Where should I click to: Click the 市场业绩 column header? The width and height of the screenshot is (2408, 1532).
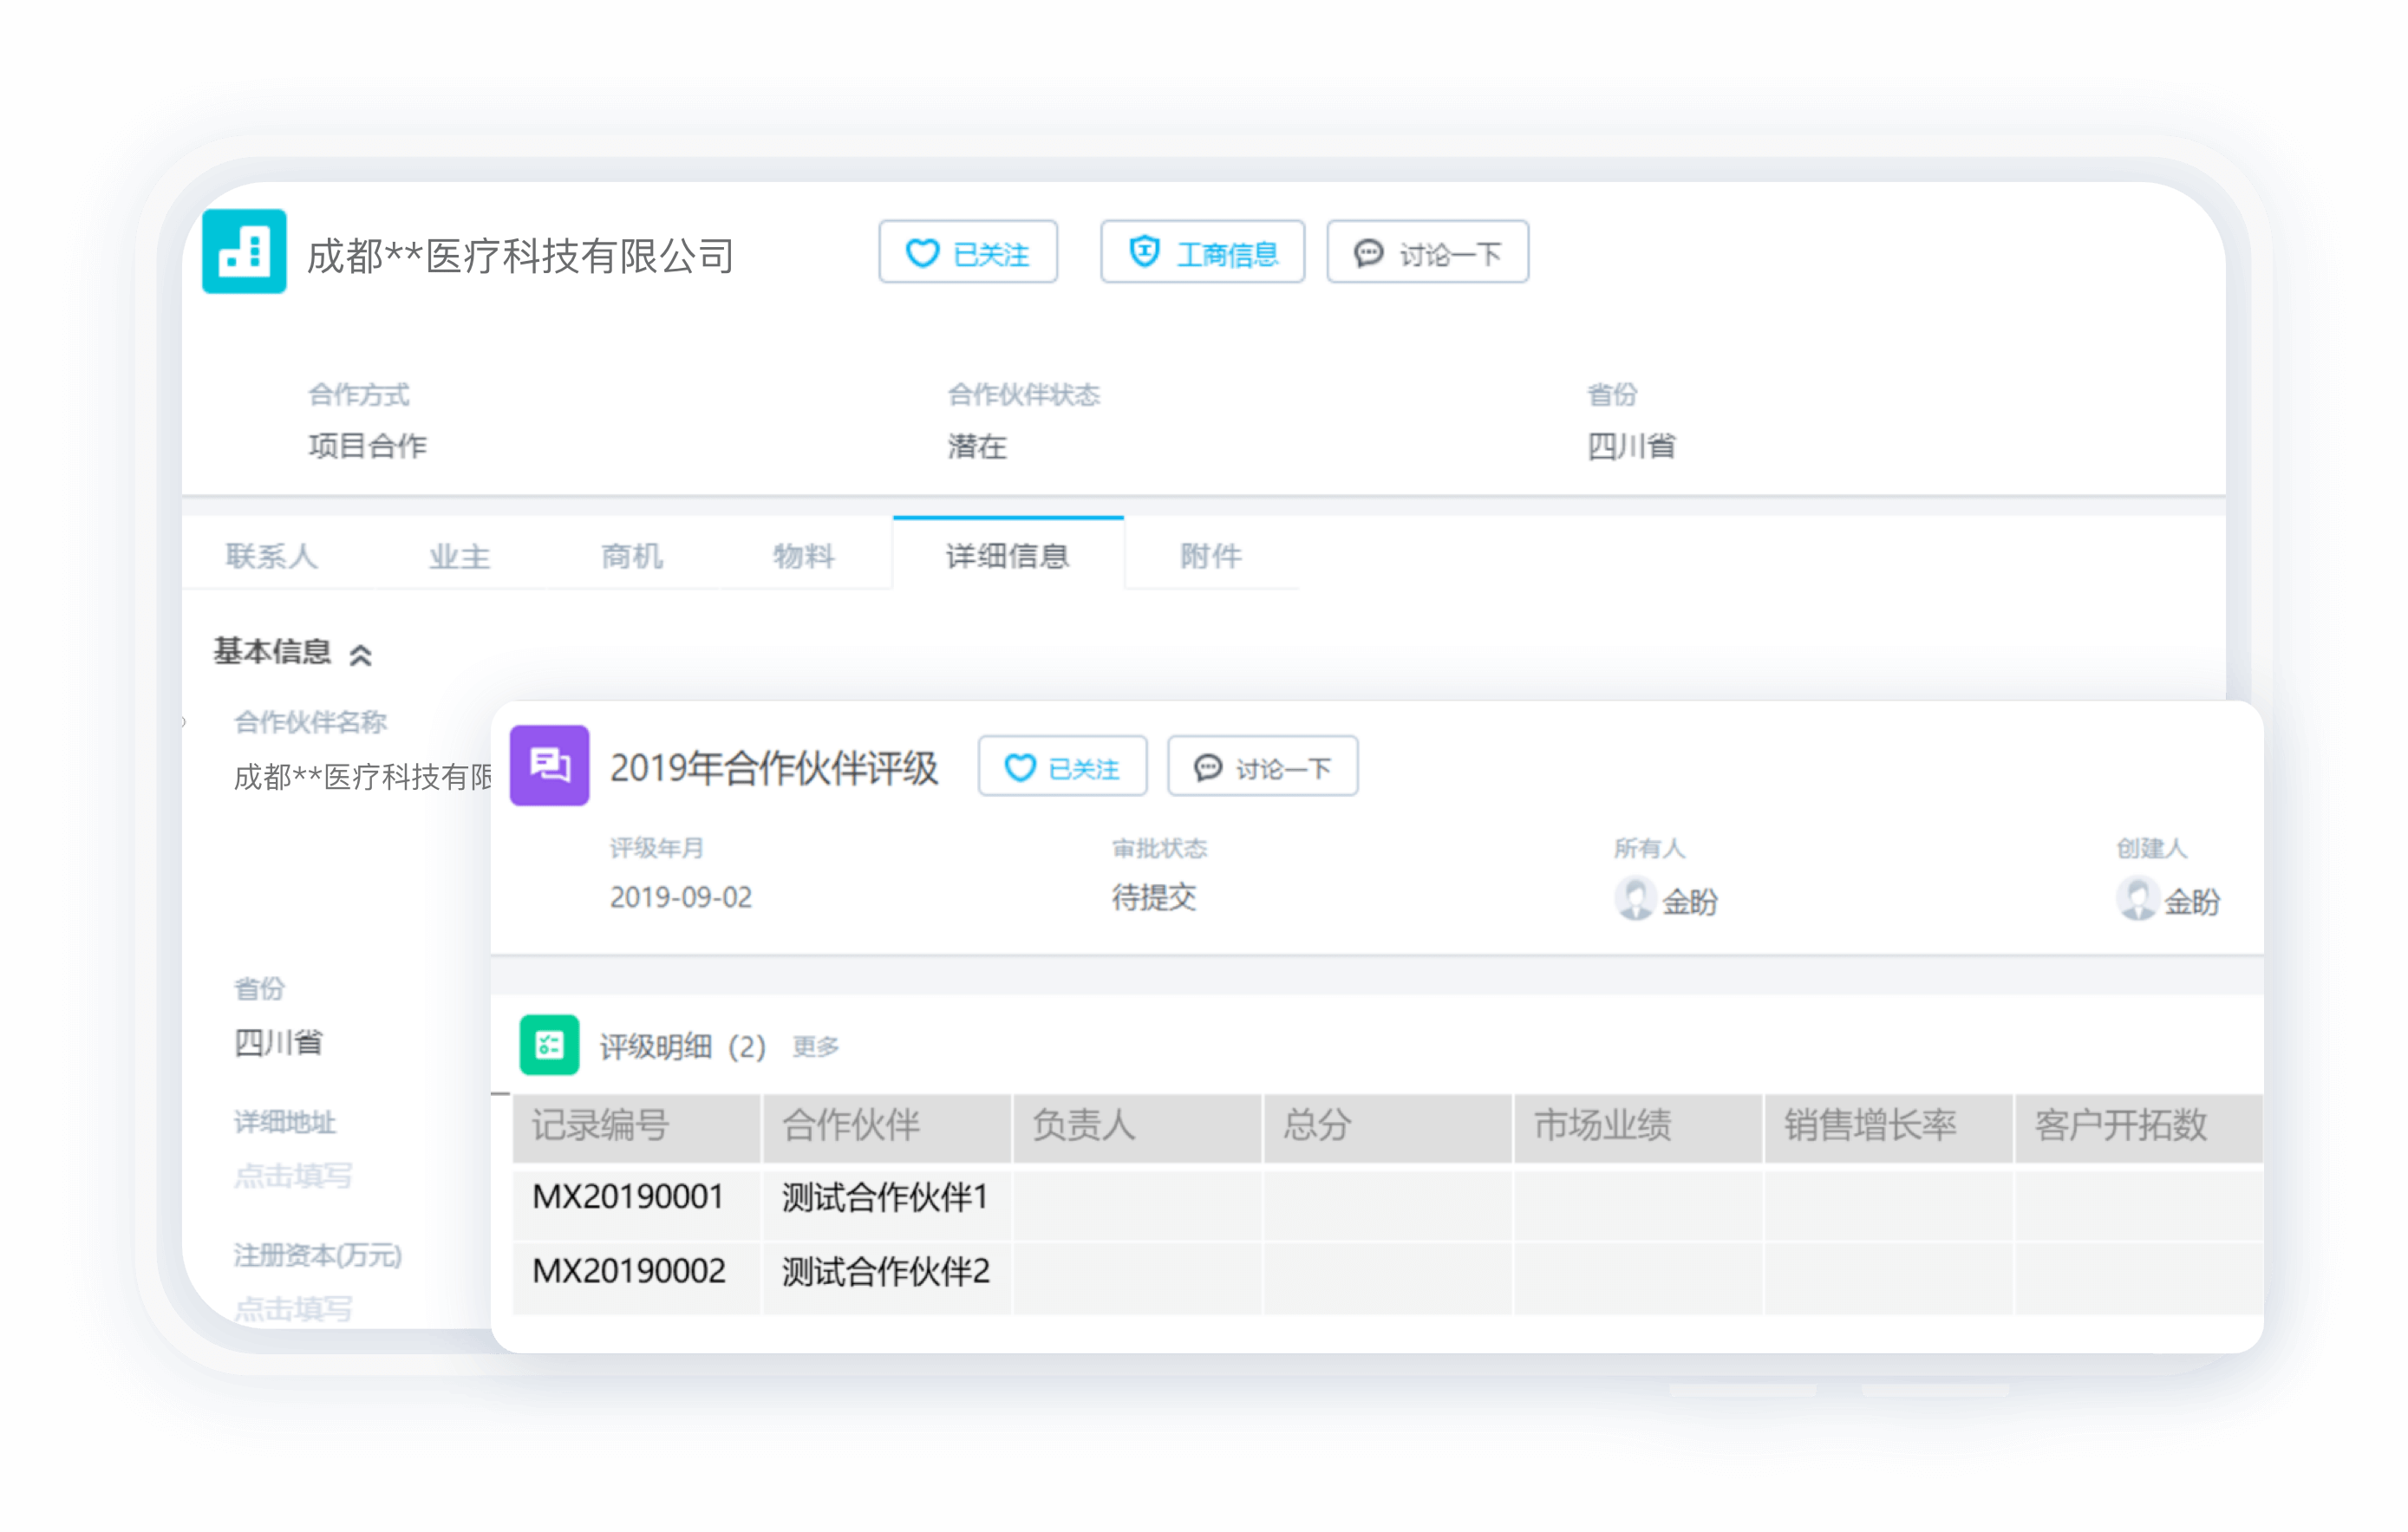[1638, 1127]
